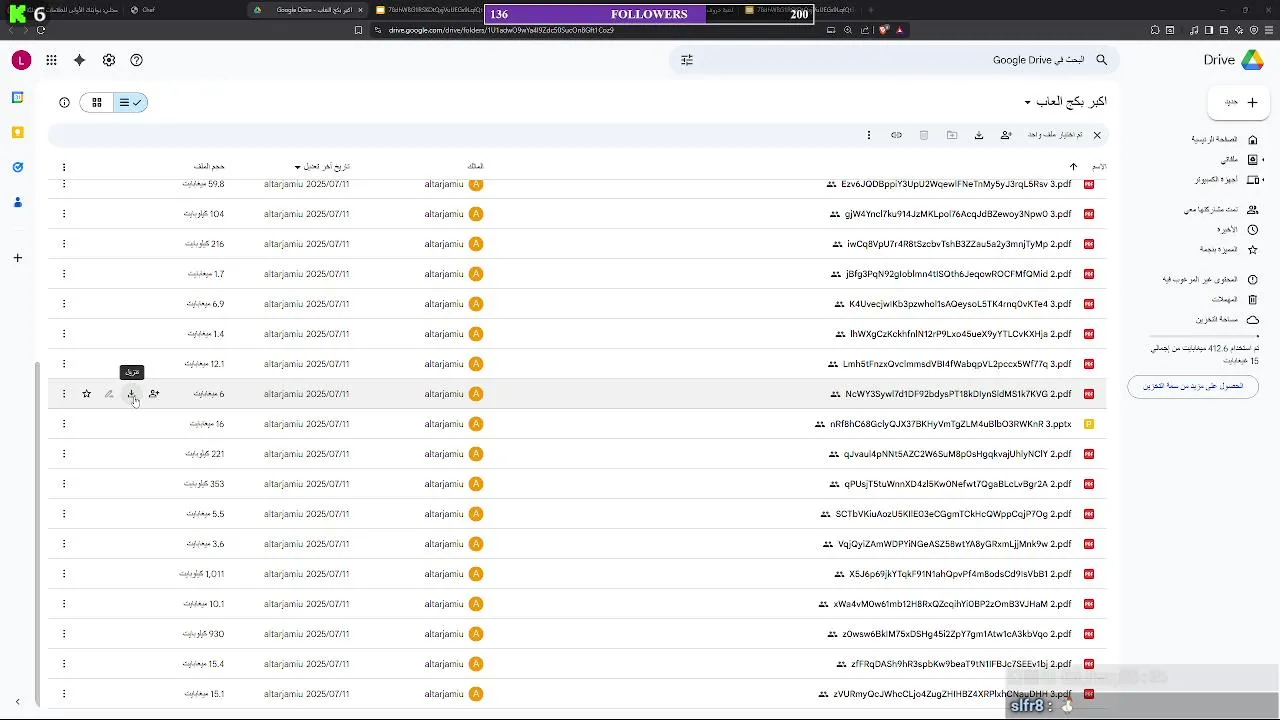Rename the hovered file with pencil icon
This screenshot has width=1280, height=720.
(109, 394)
